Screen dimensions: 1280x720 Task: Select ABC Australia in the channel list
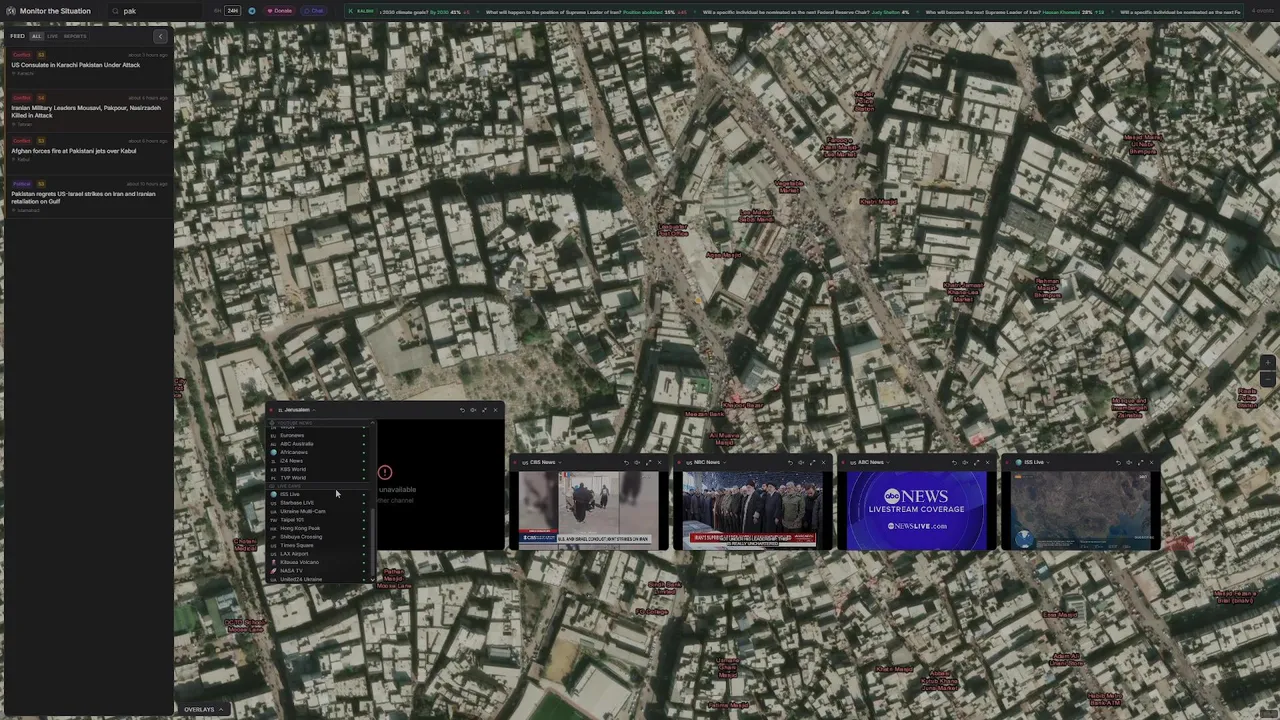(x=319, y=444)
